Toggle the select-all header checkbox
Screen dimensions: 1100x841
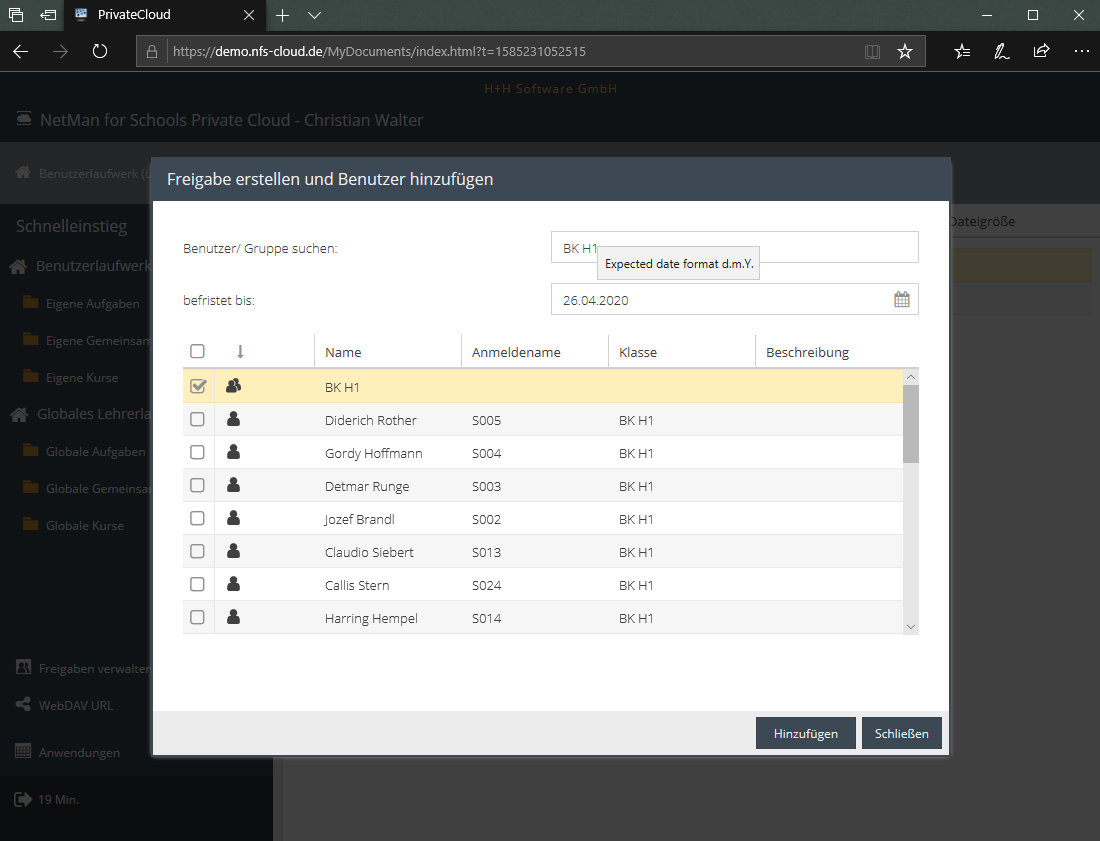tap(198, 351)
